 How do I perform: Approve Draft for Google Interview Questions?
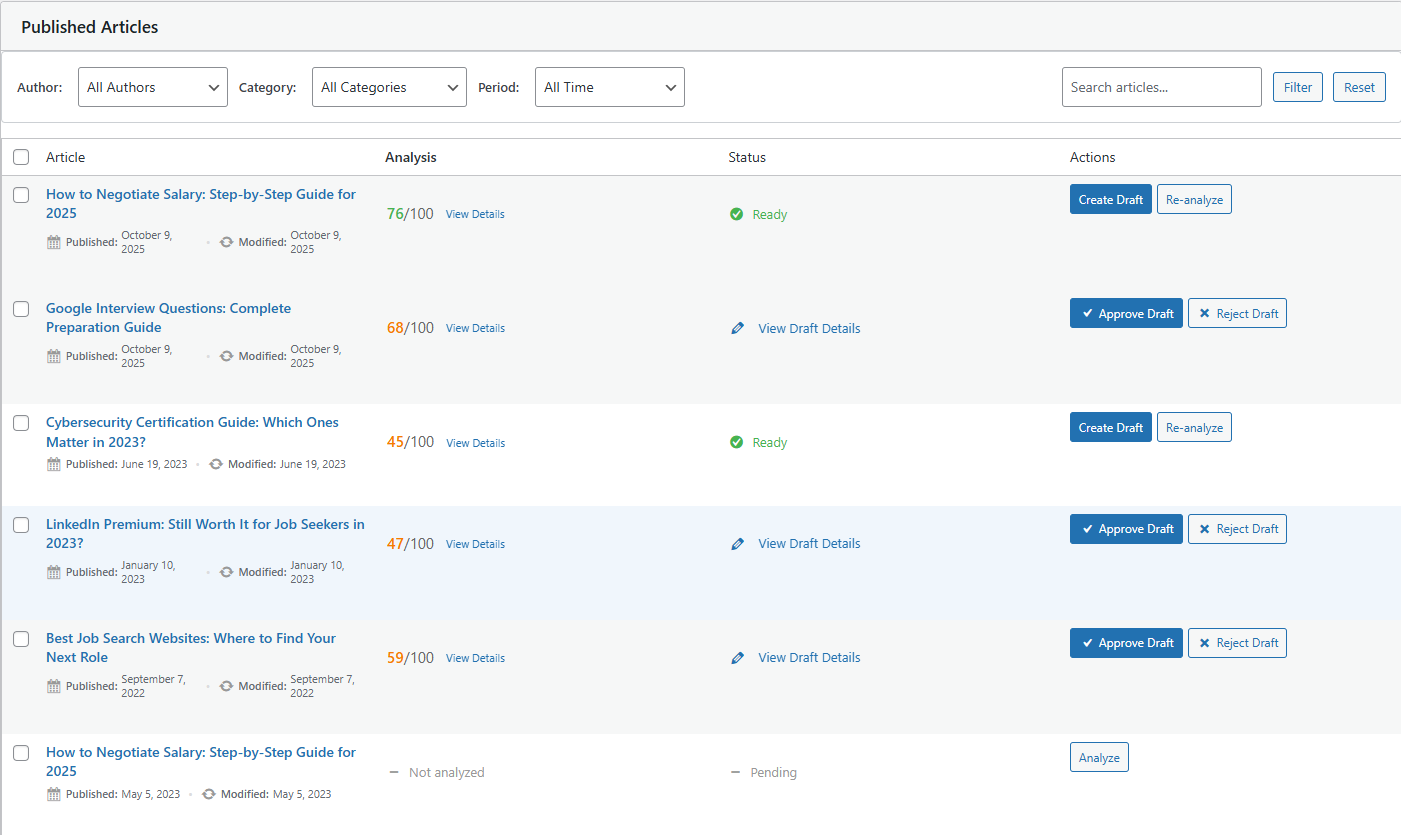[x=1126, y=314]
